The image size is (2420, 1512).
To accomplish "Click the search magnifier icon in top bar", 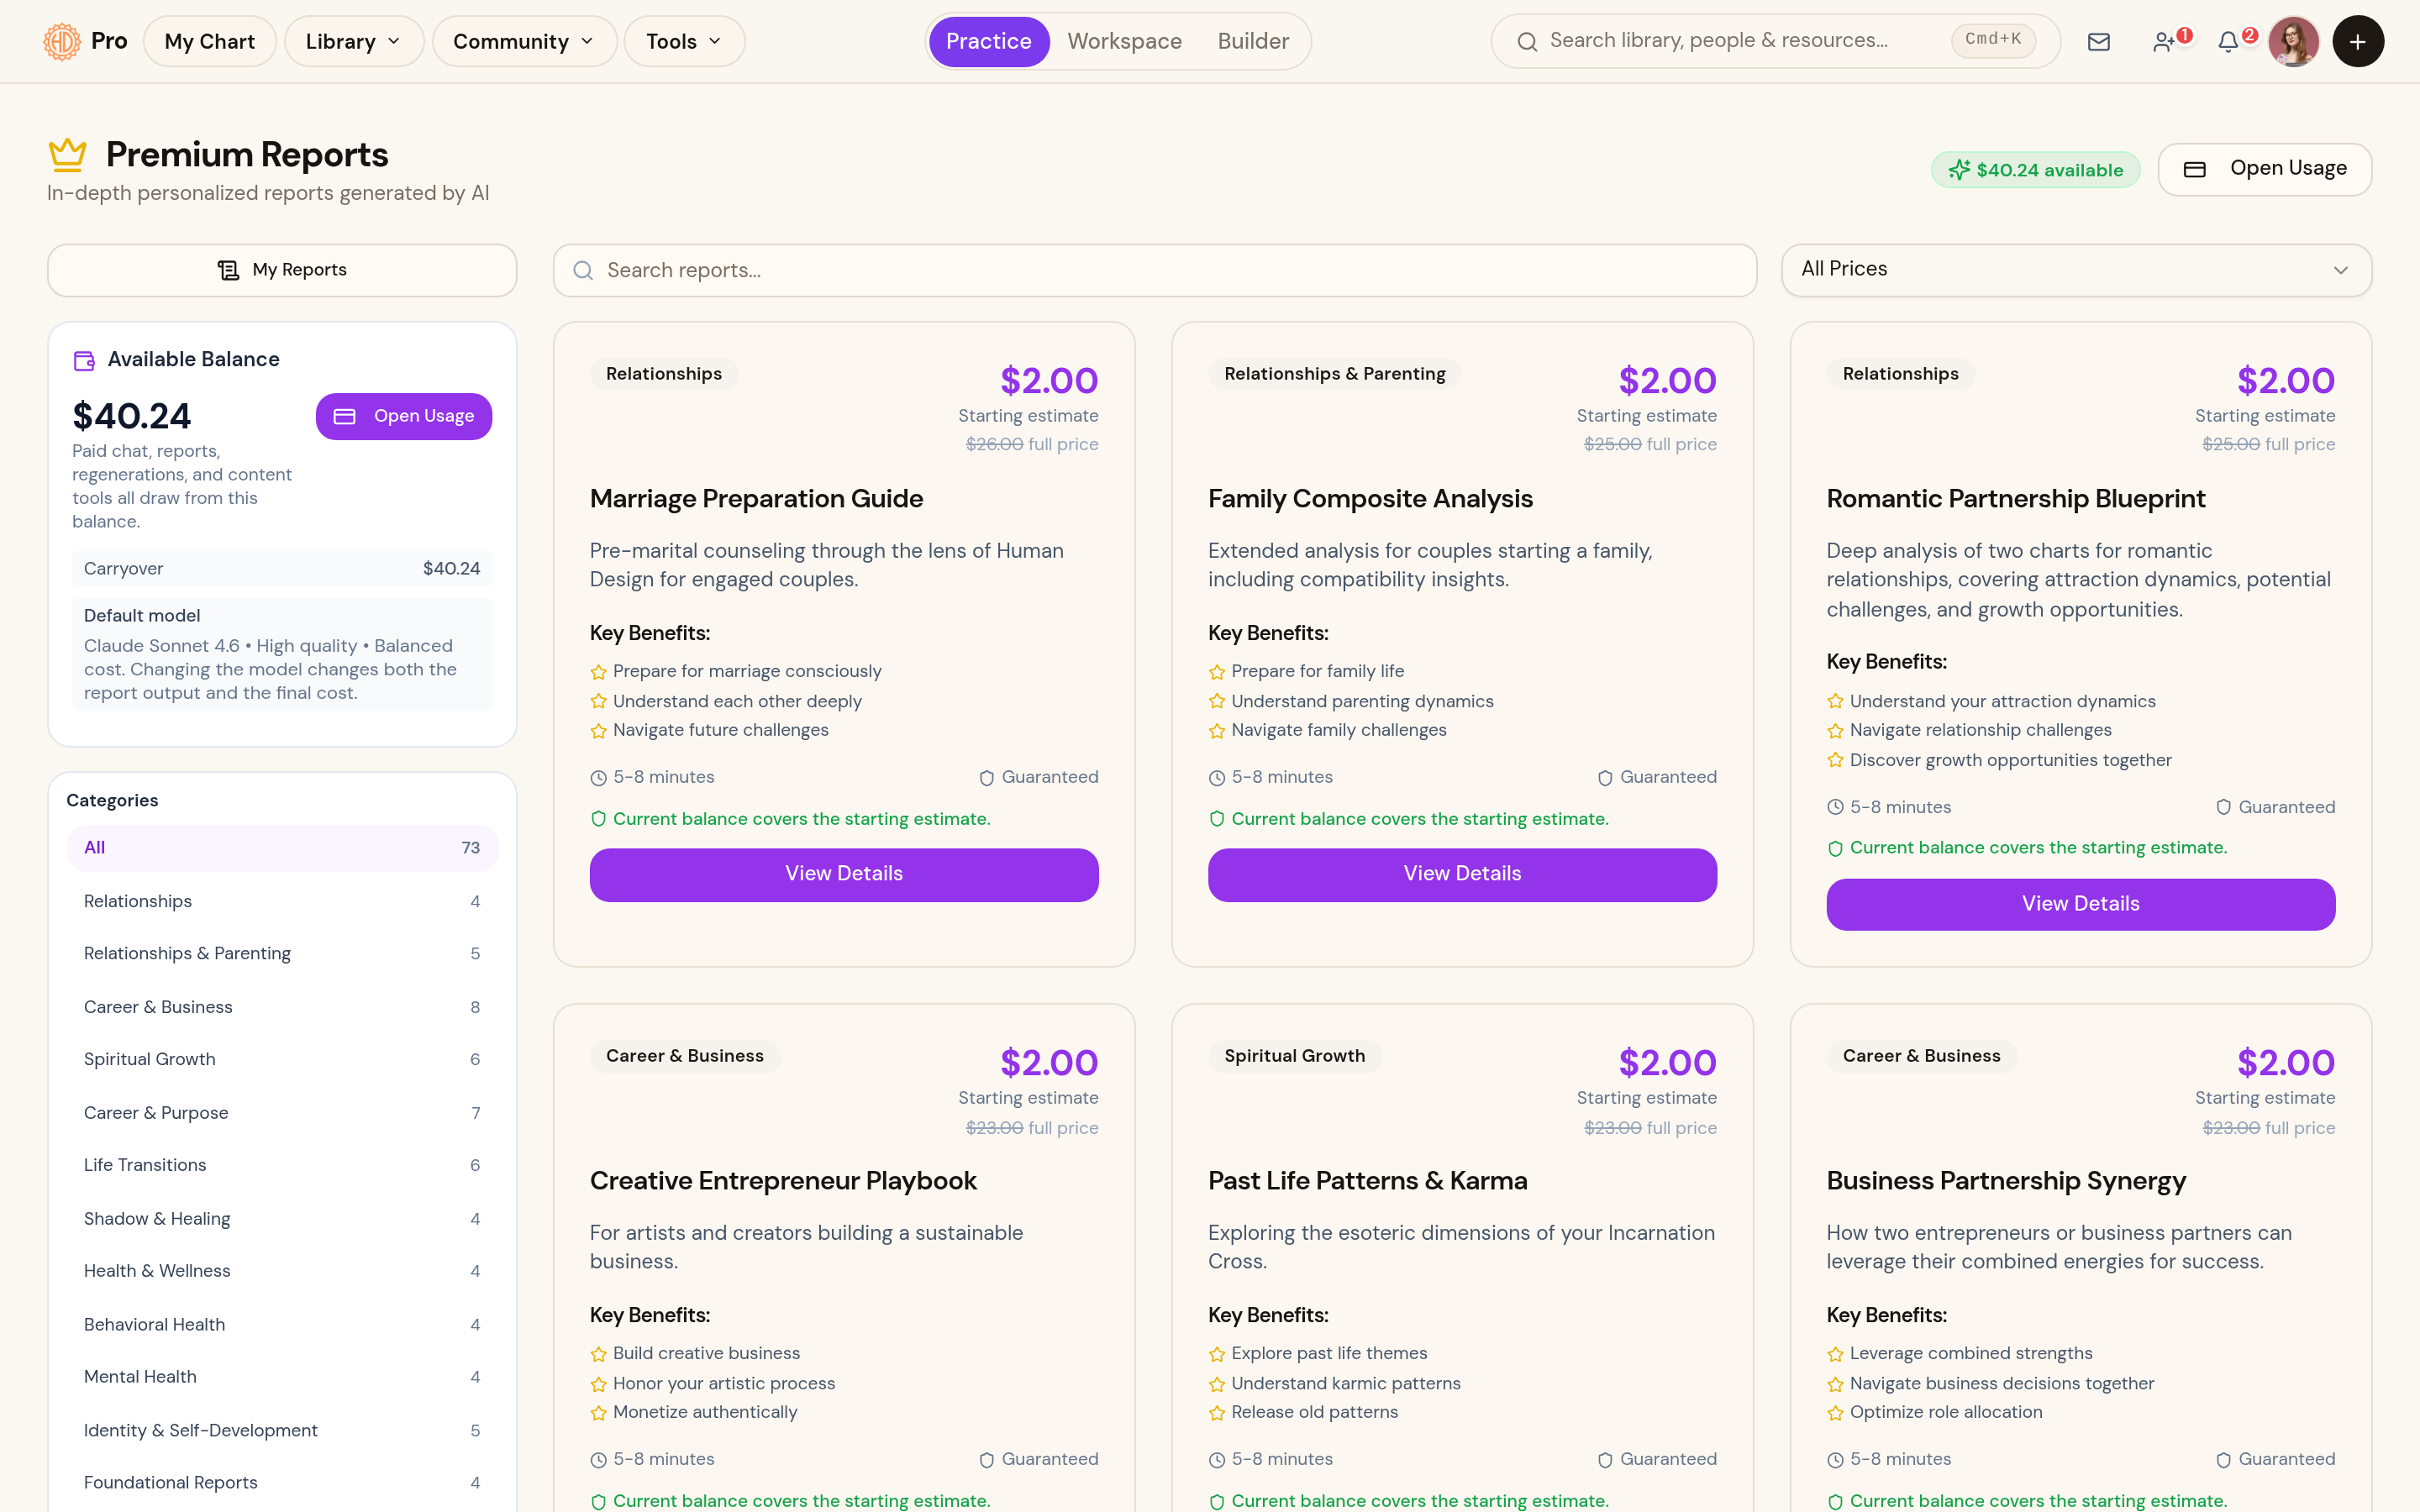I will [1527, 41].
